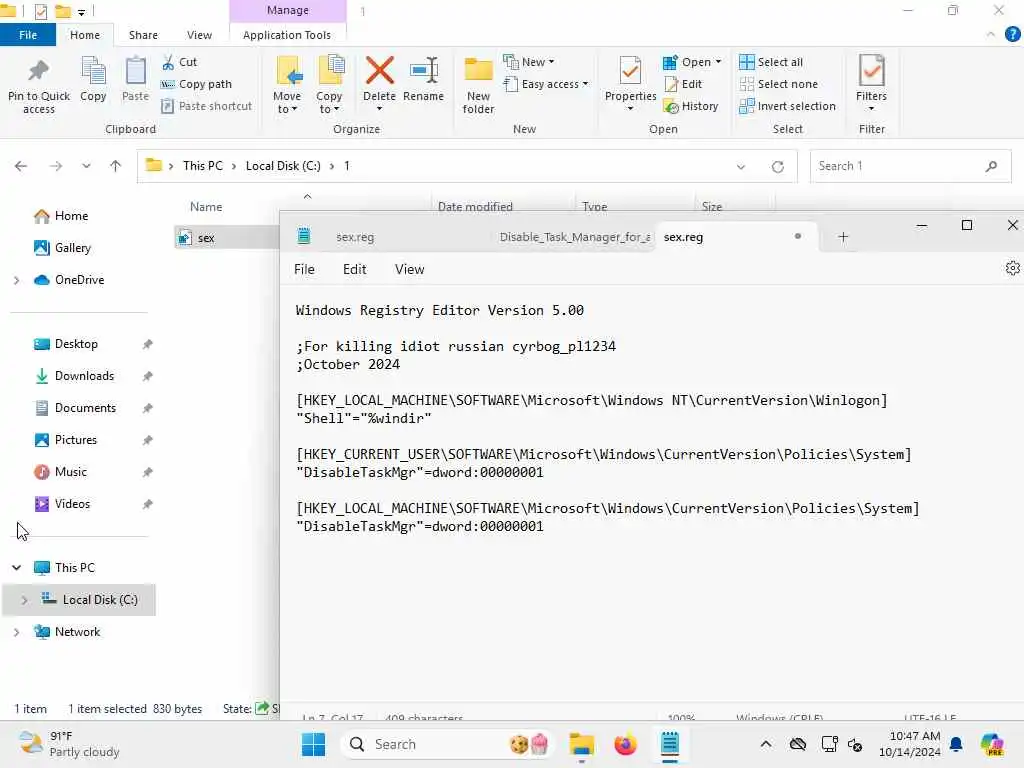1024x768 pixels.
Task: Open Explorer help question mark icon
Action: [1012, 34]
